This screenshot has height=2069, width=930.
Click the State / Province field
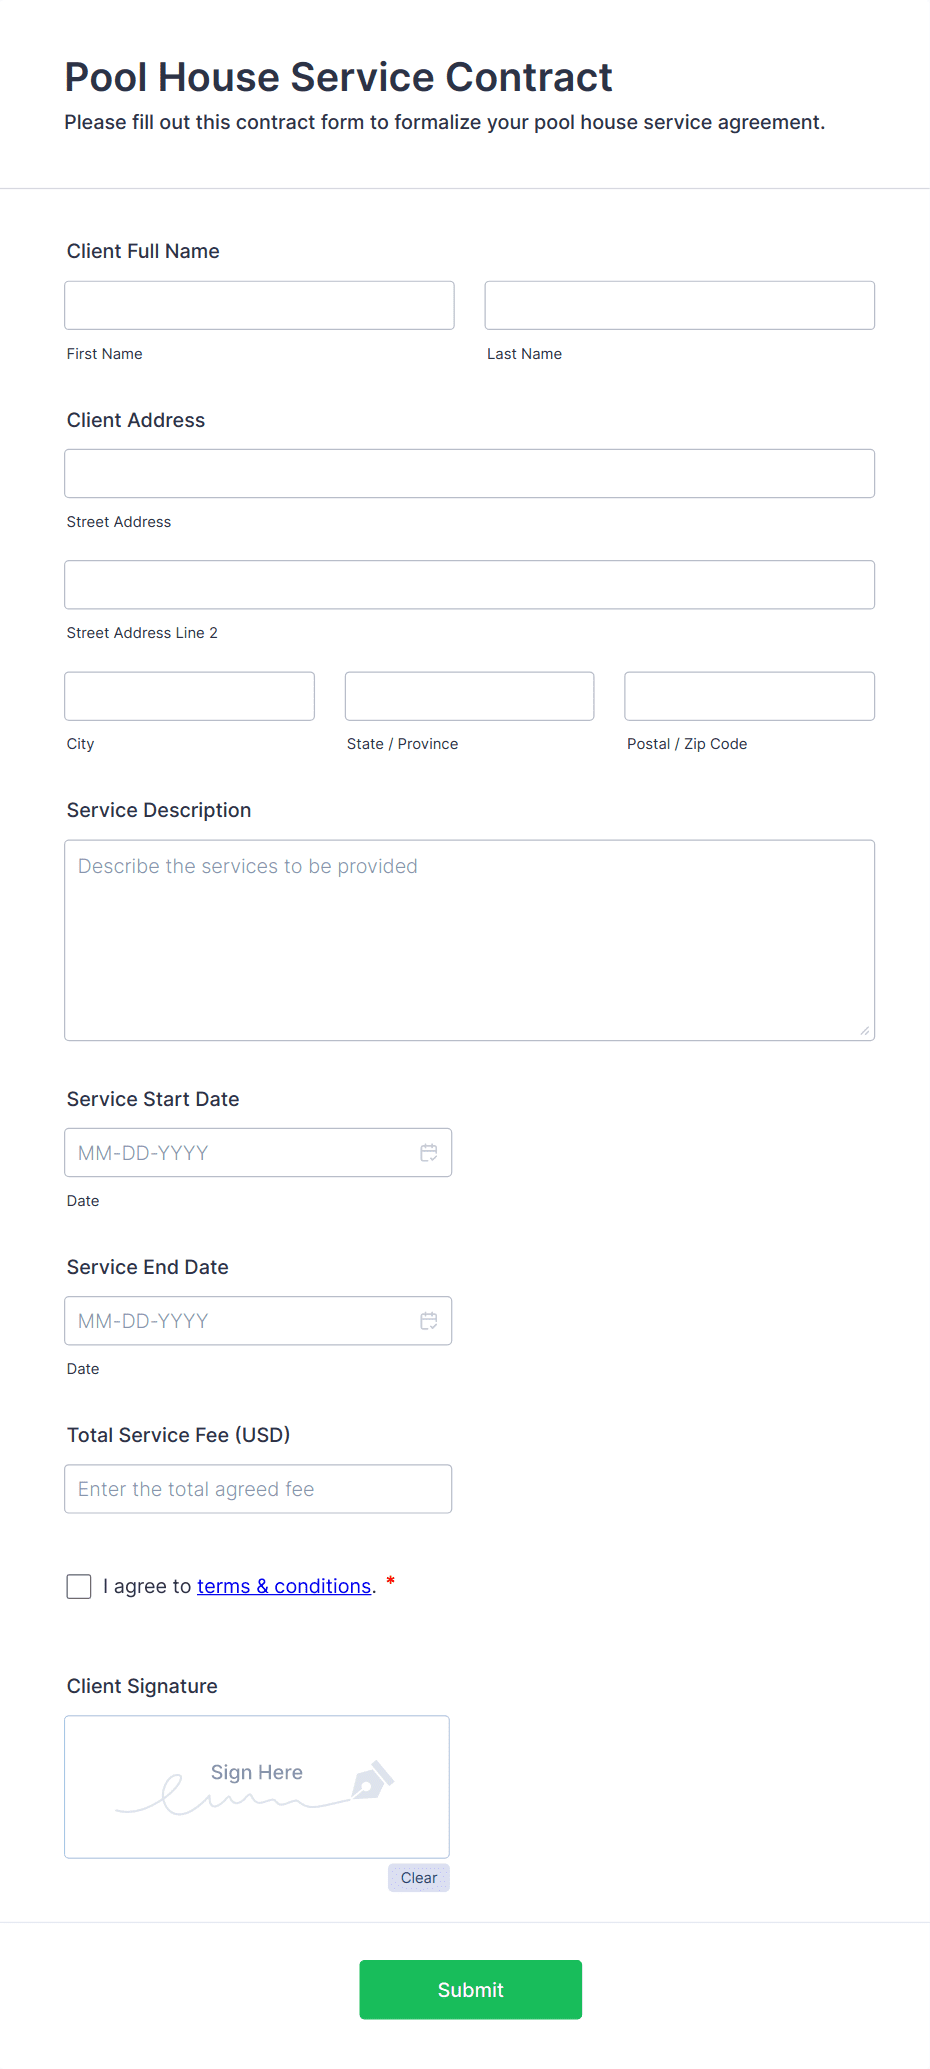469,696
